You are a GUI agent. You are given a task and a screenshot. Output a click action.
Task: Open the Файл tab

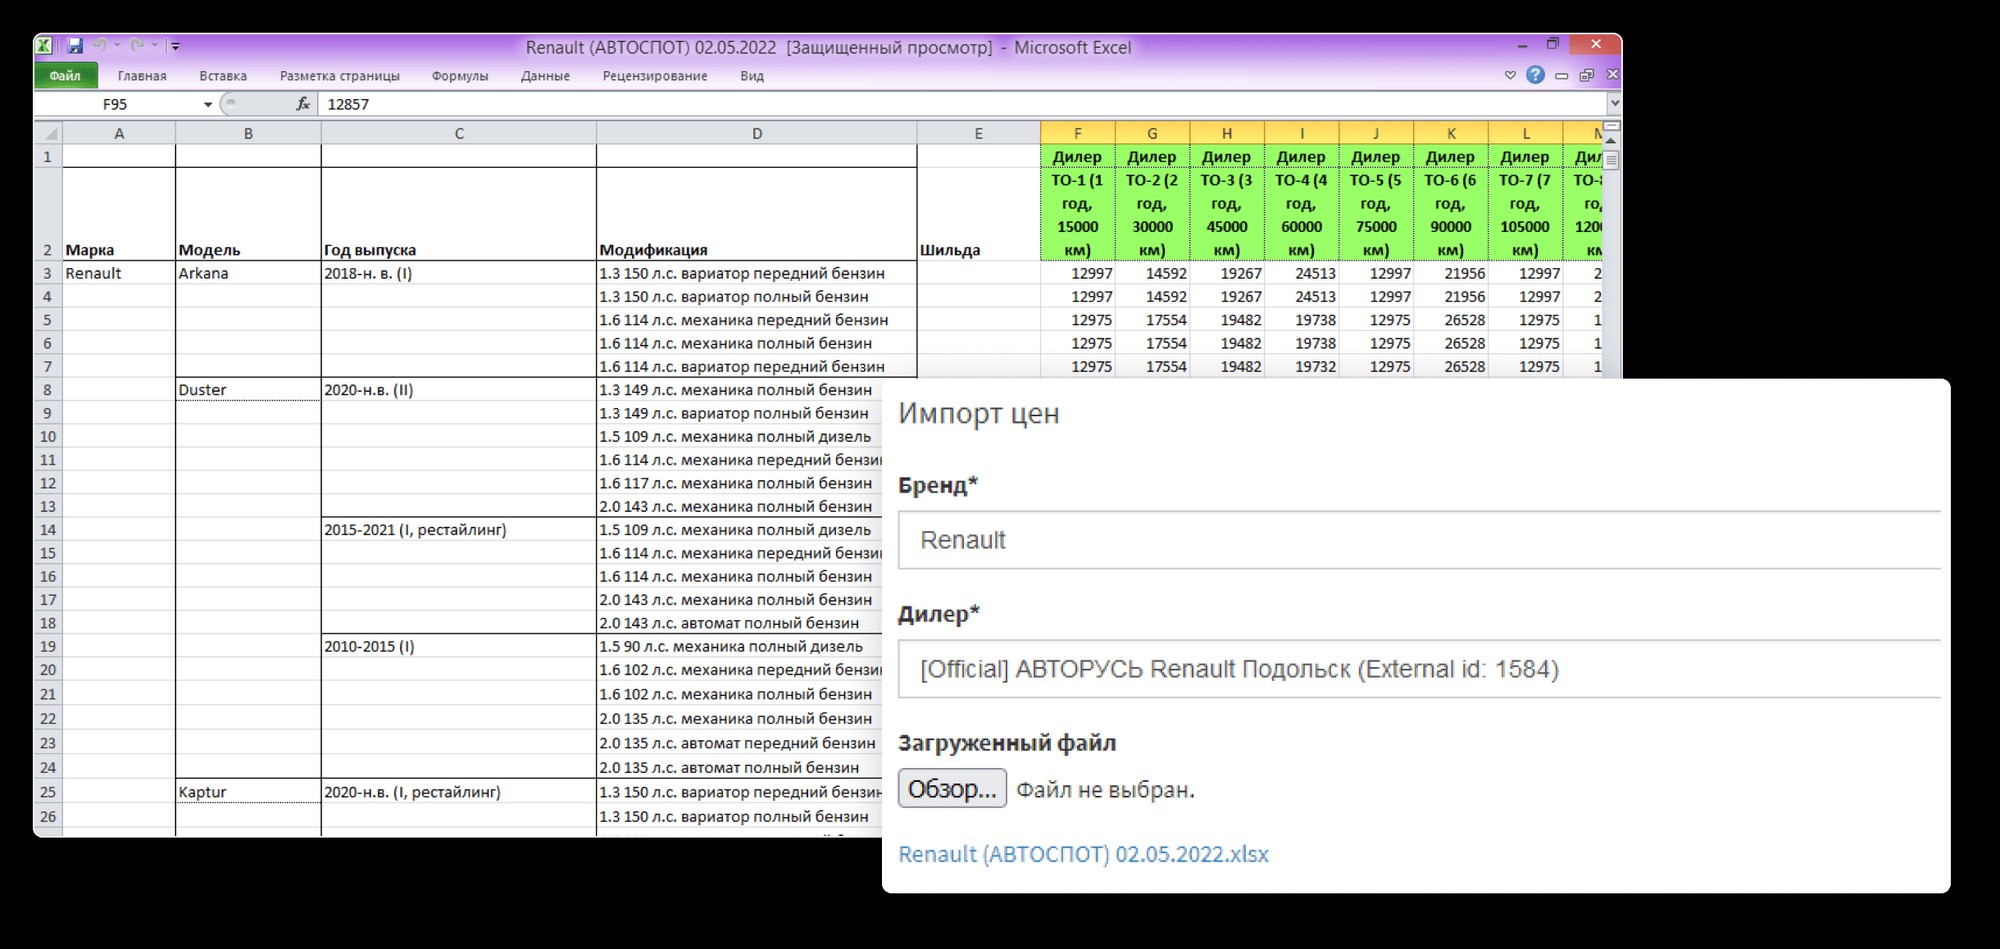65,76
